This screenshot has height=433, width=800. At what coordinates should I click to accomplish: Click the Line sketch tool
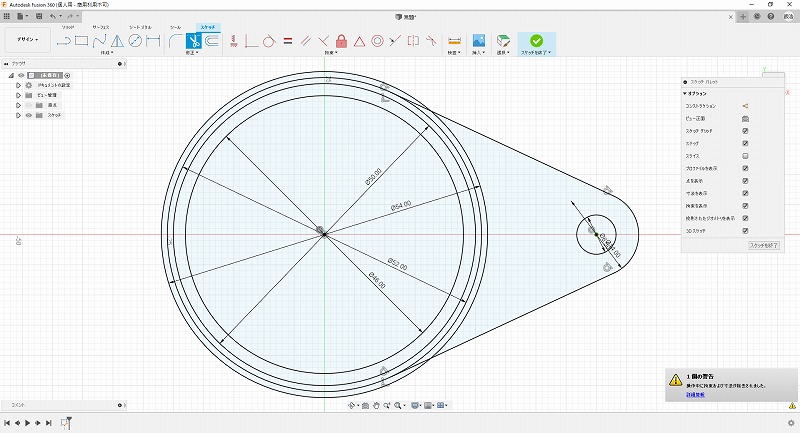coord(64,41)
